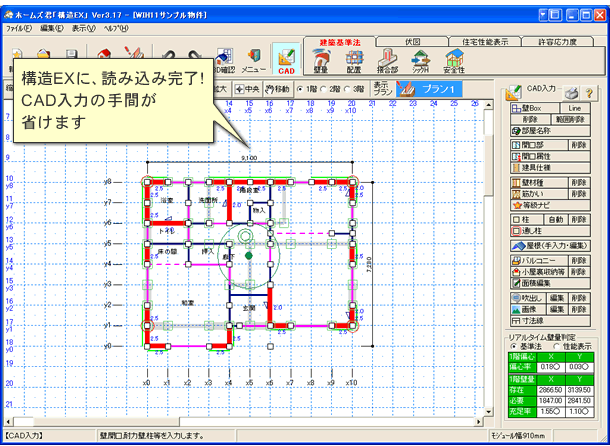Viewport: 610px width, 446px height.
Task: Open help with the question mark icon
Action: click(589, 93)
